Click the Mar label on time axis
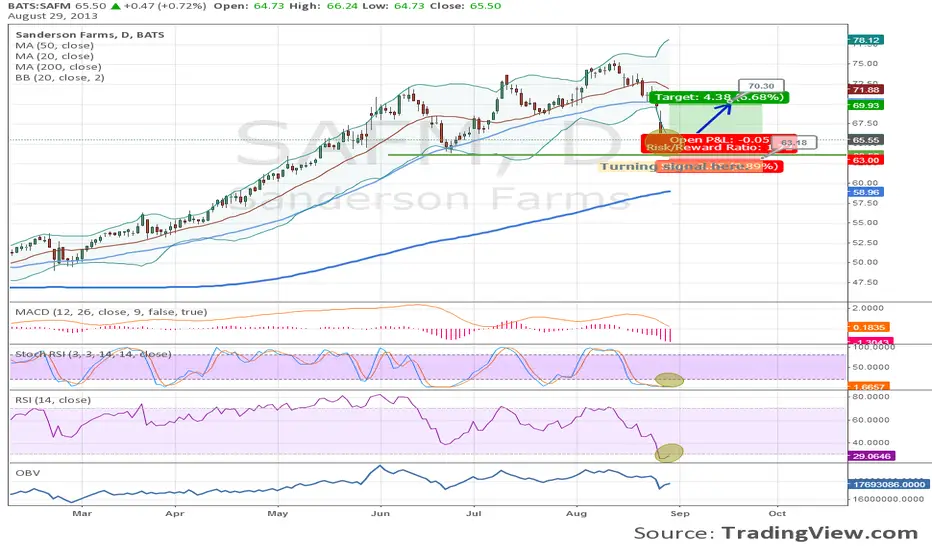Image resolution: width=932 pixels, height=550 pixels. pyautogui.click(x=82, y=513)
